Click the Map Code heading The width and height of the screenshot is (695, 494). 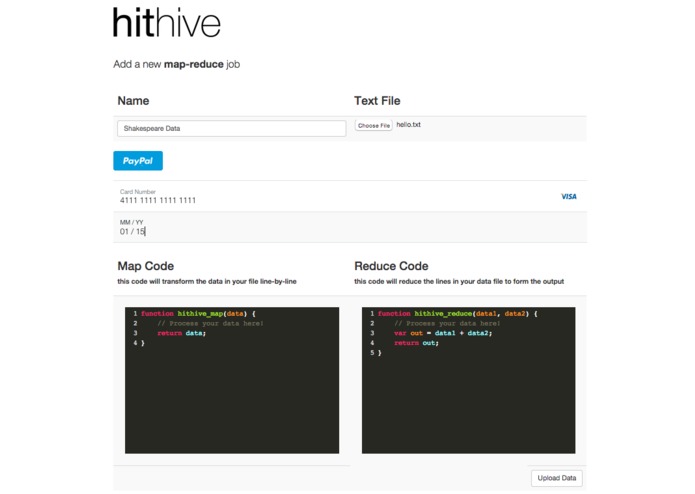145,266
